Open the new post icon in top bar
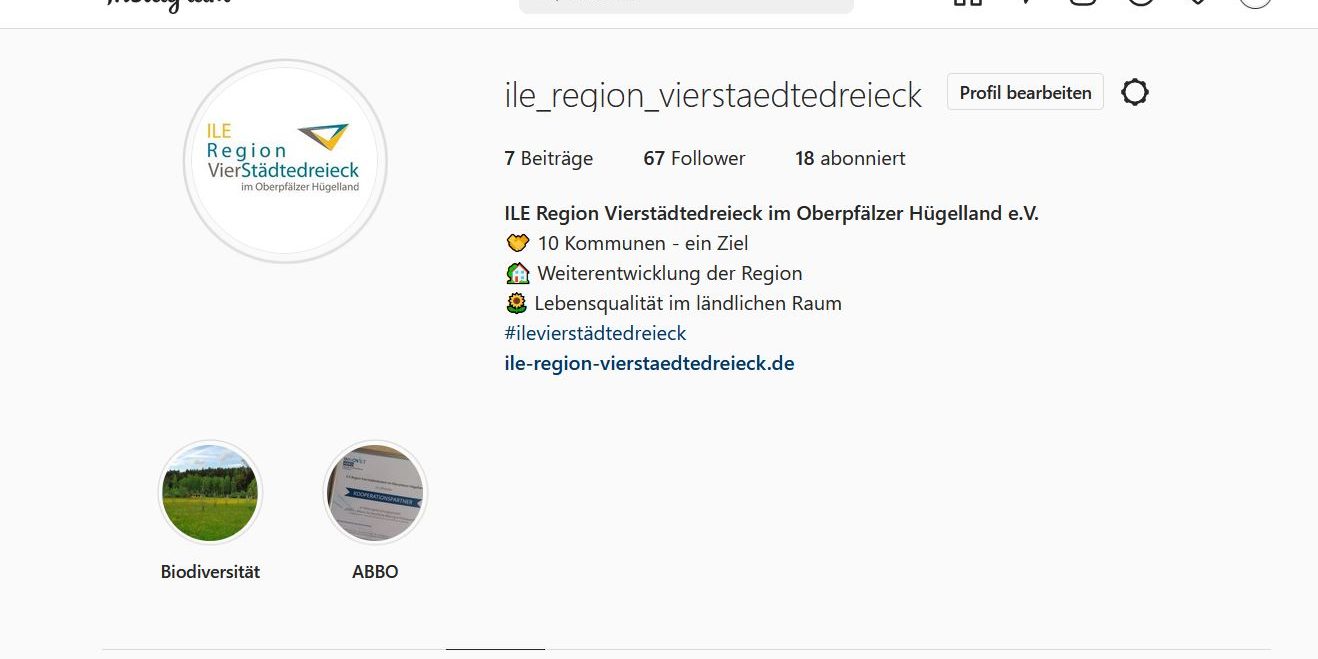Image resolution: width=1318 pixels, height=659 pixels. [1083, 2]
